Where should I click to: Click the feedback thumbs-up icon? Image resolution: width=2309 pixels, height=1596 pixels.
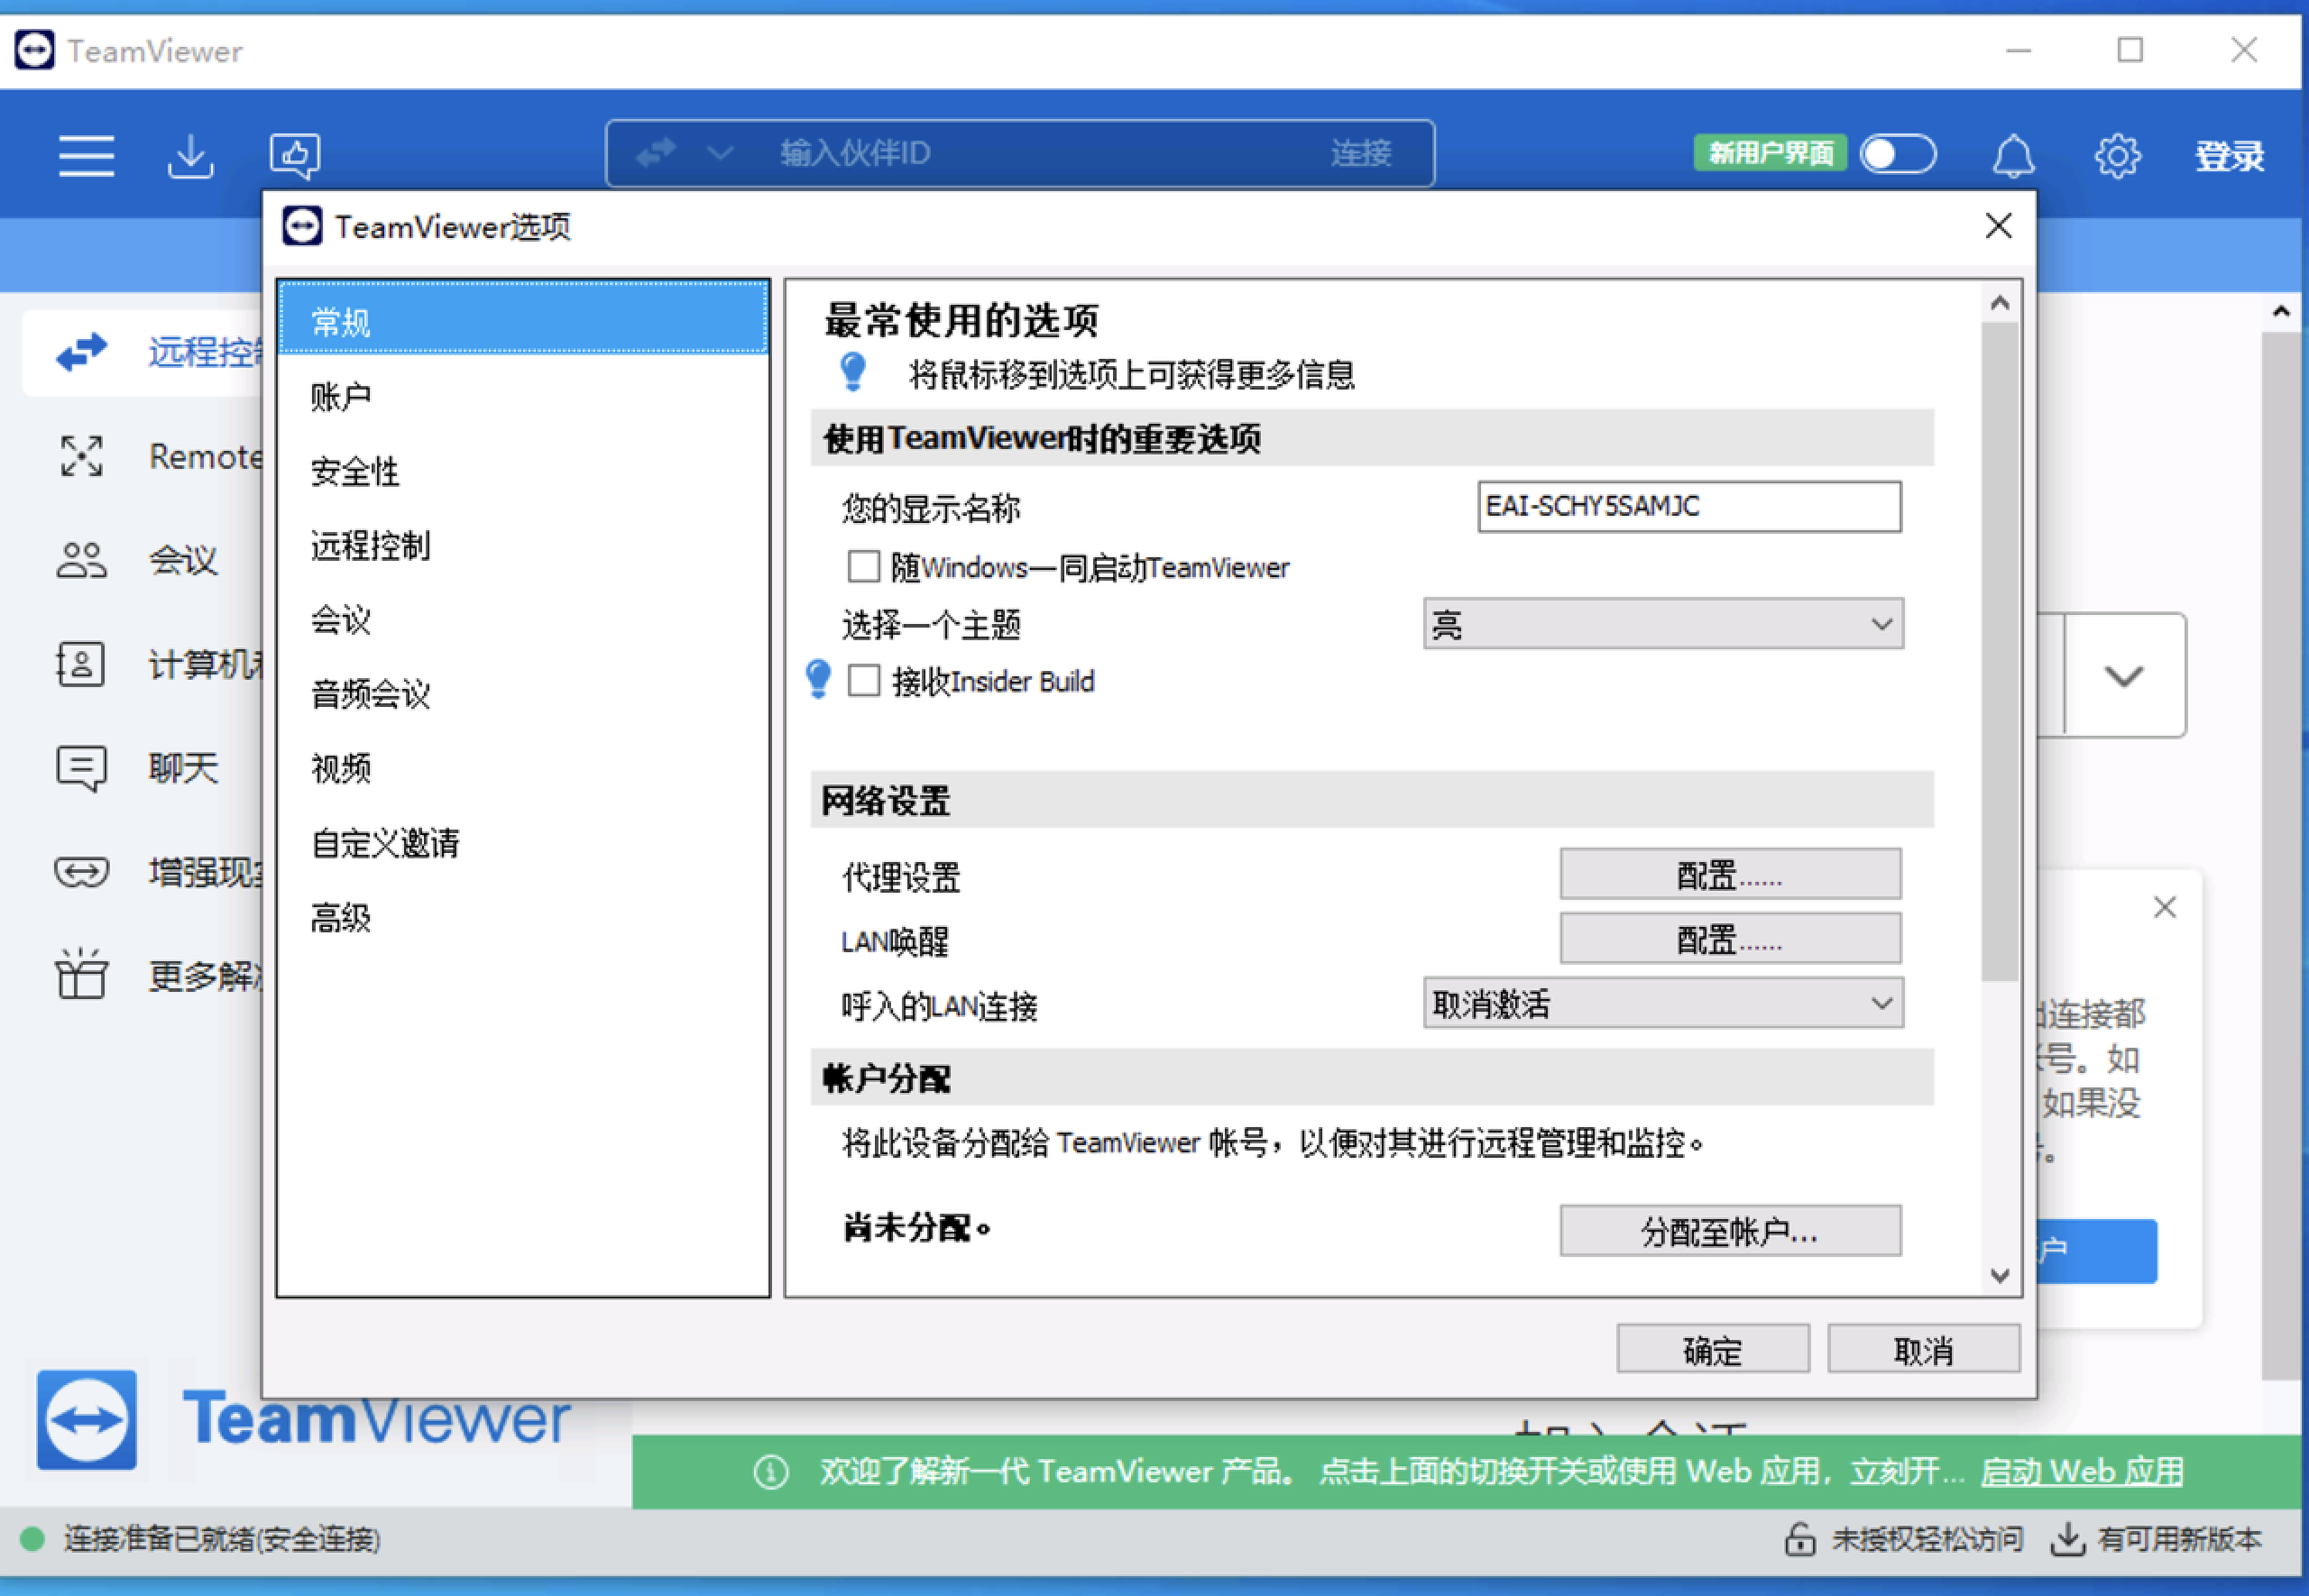coord(295,156)
